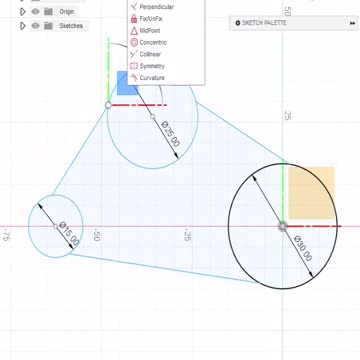Expand the Sketches tree node
The image size is (360, 360).
(23, 26)
